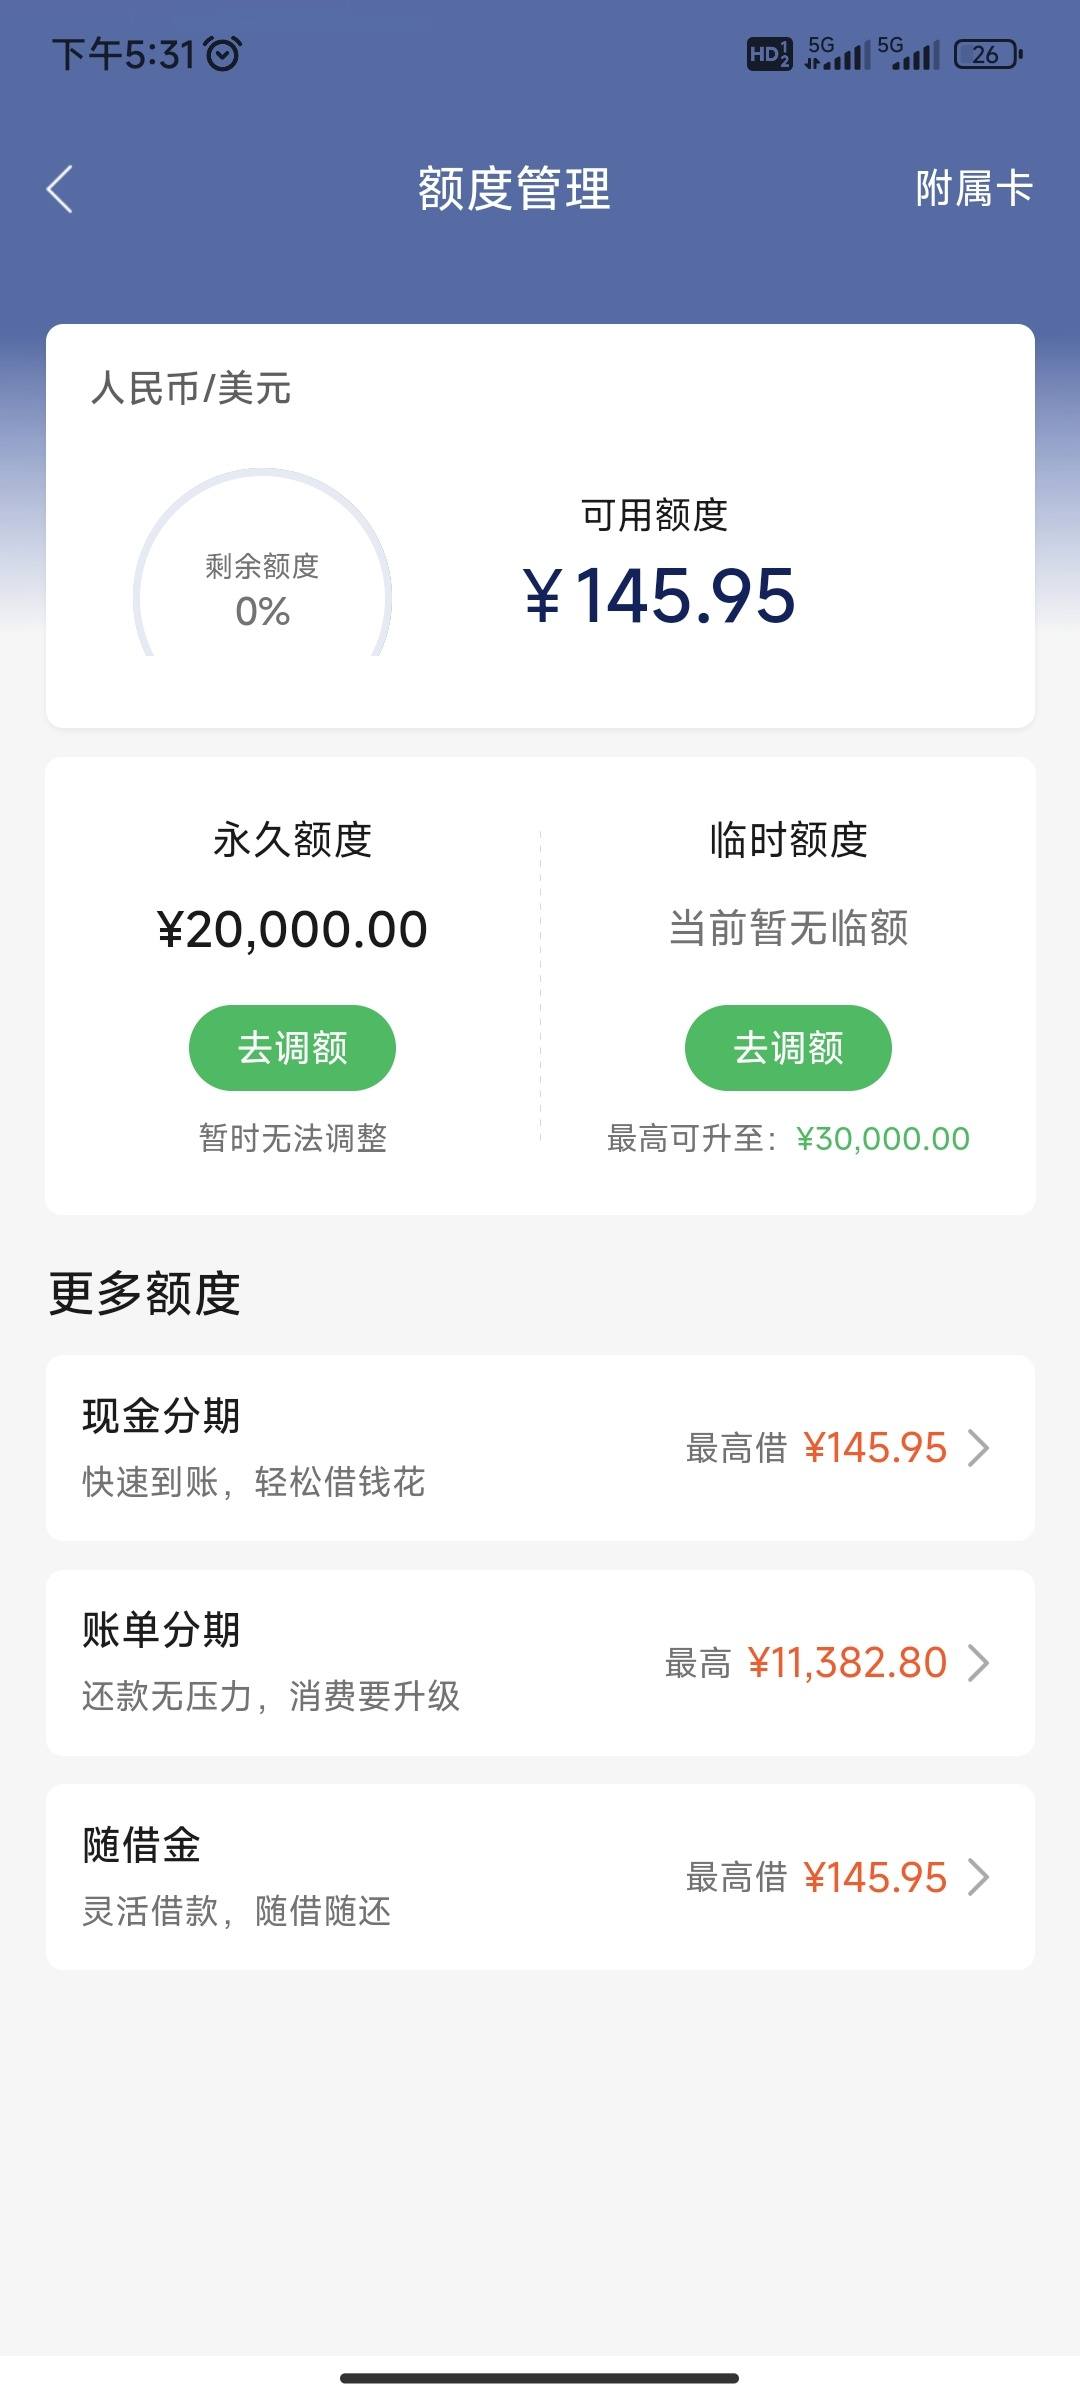Expand the 现金分期 chevron arrow
1080x2400 pixels.
(978, 1448)
